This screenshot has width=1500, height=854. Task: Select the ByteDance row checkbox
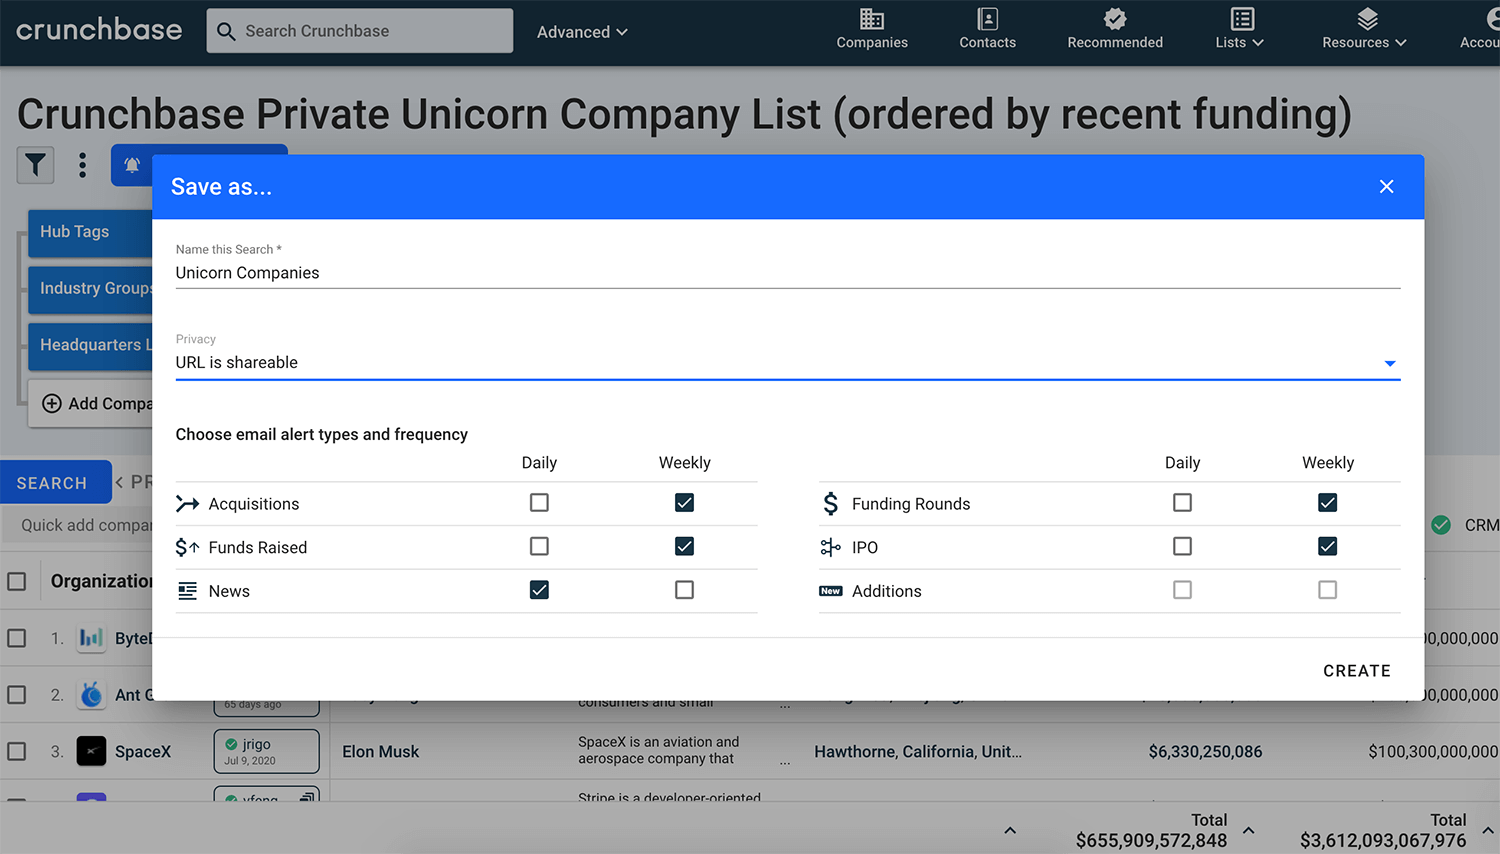17,638
